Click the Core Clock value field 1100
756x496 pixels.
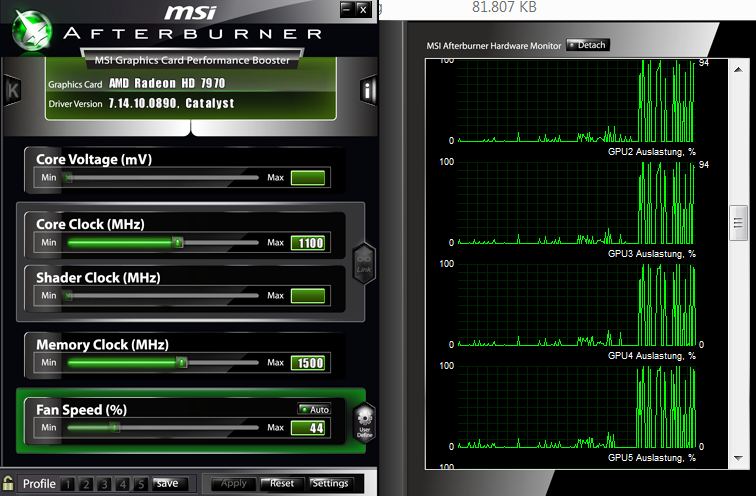(308, 243)
